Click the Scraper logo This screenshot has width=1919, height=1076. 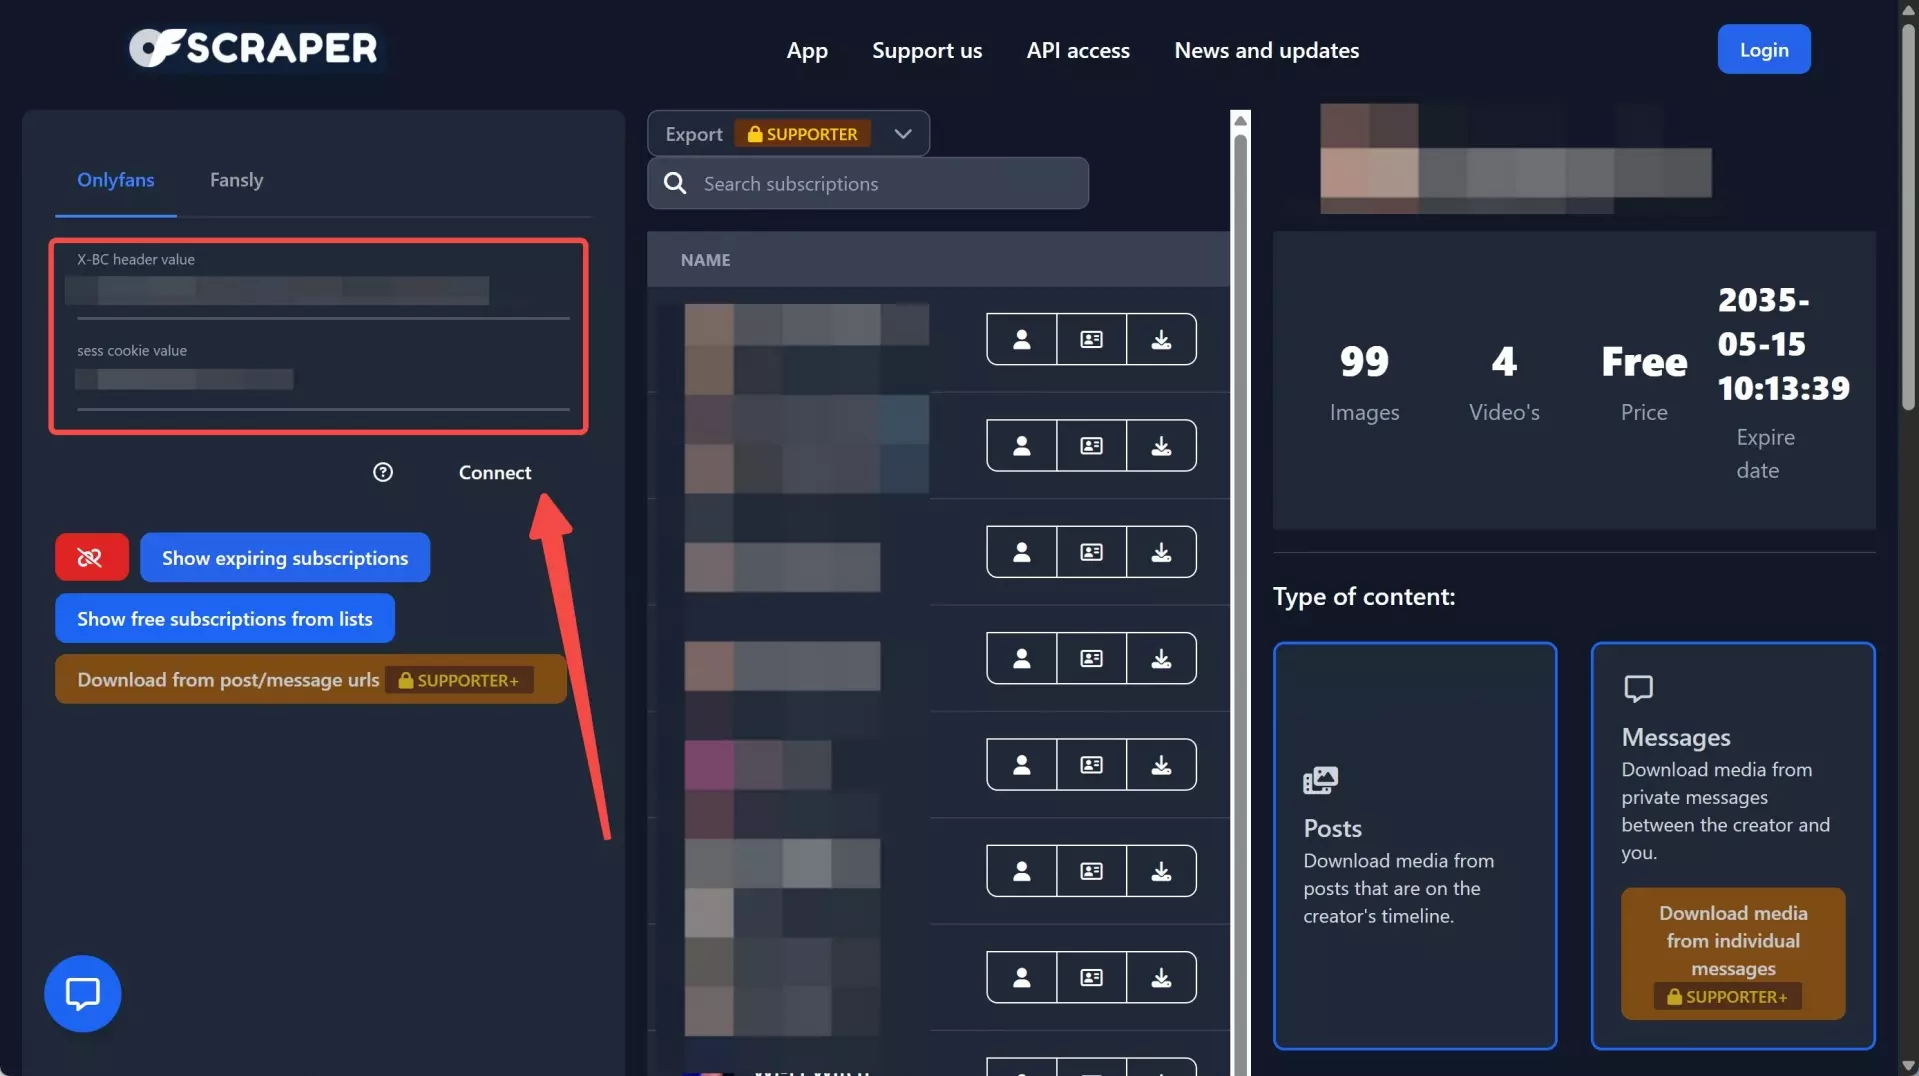[254, 48]
